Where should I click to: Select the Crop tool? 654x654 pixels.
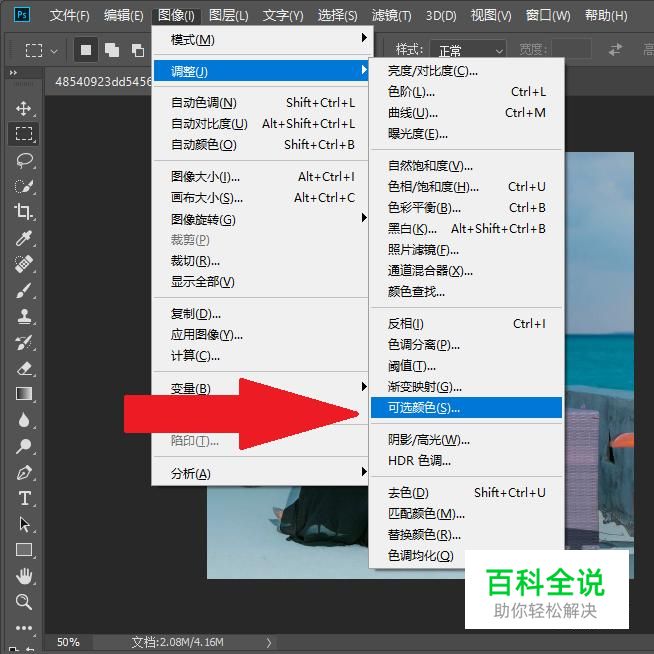coord(23,212)
